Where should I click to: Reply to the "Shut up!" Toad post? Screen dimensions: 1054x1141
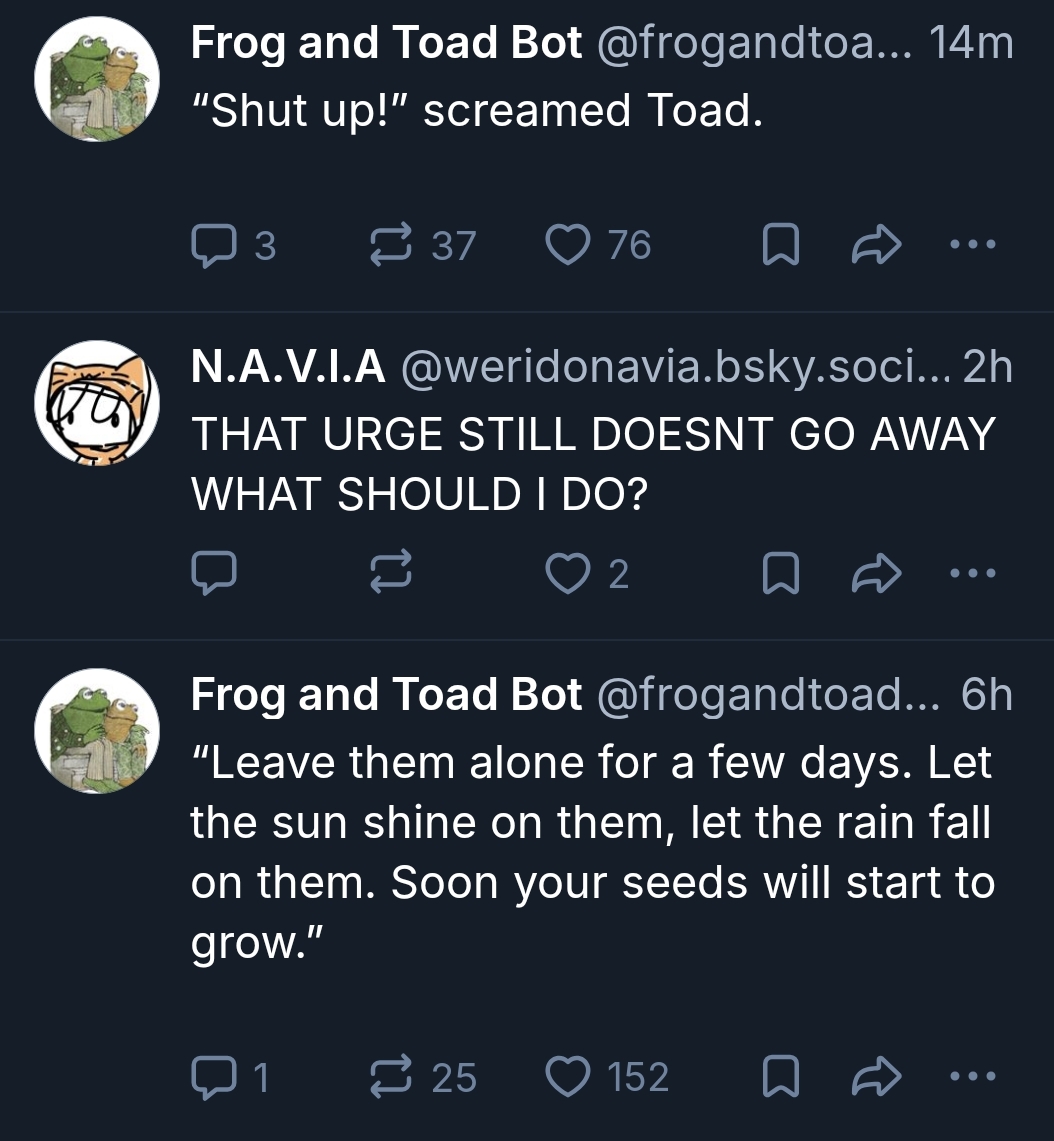pos(212,246)
